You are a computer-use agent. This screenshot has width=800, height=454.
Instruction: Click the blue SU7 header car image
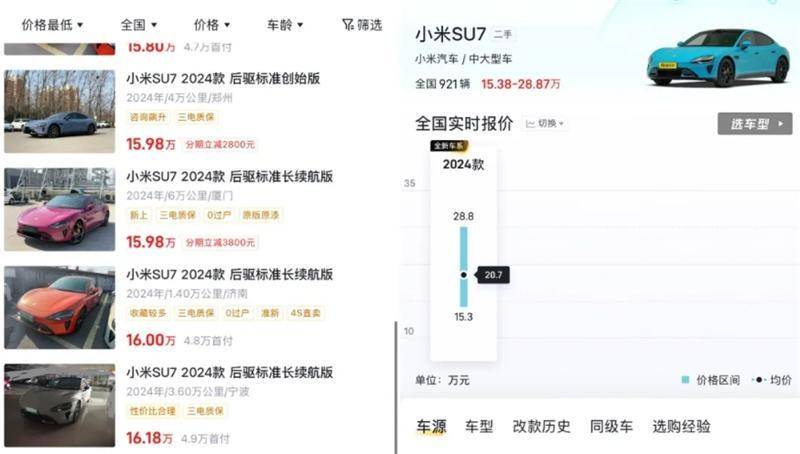[x=717, y=57]
